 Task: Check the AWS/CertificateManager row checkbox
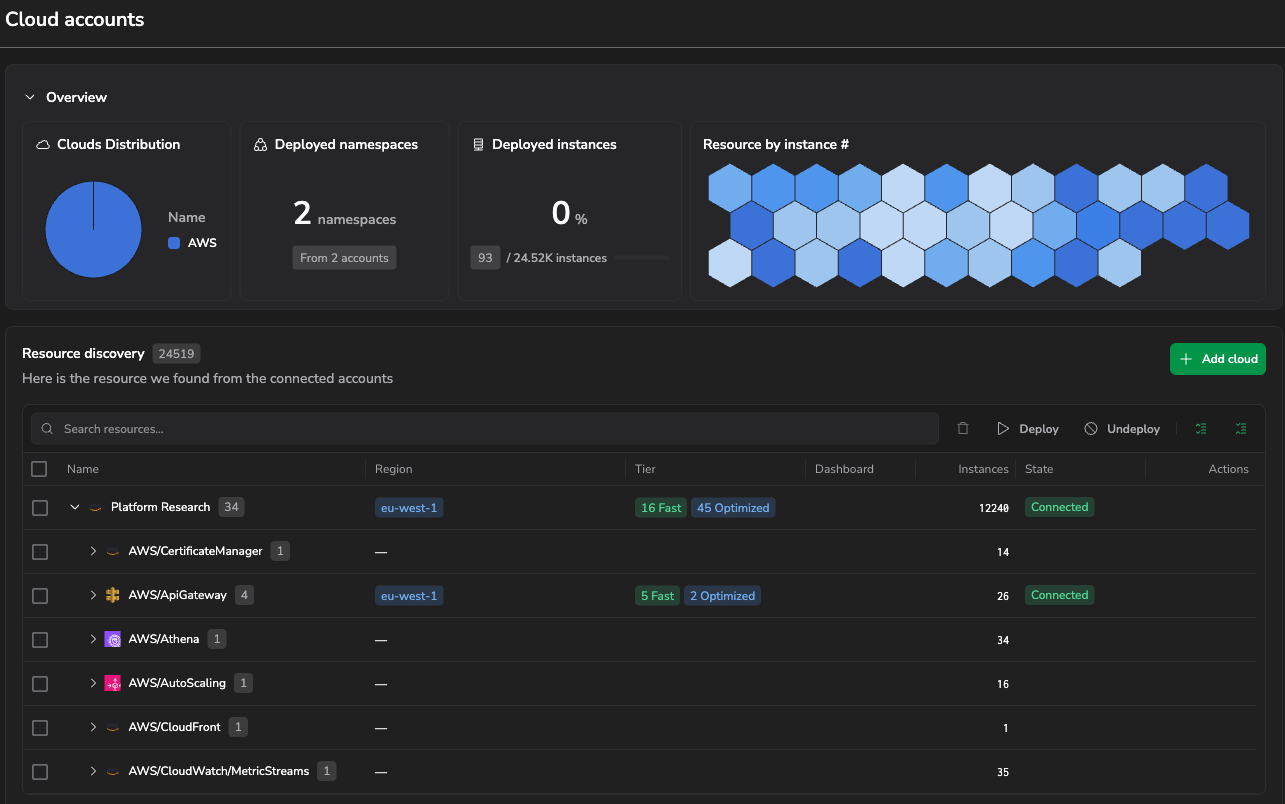click(x=40, y=552)
